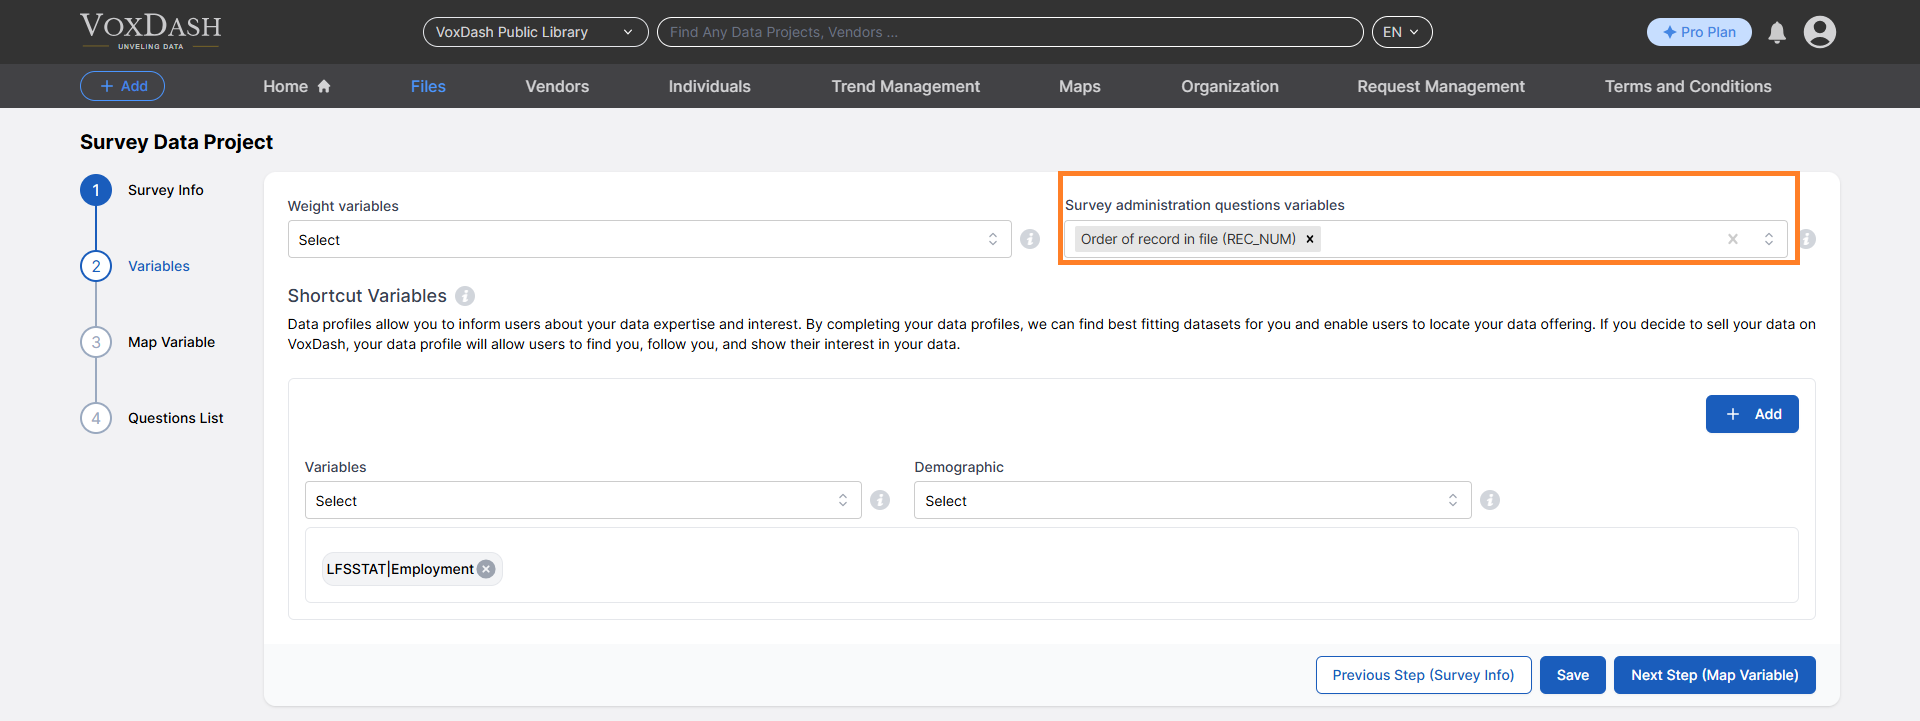Click the outlined Add button in navbar

122,86
